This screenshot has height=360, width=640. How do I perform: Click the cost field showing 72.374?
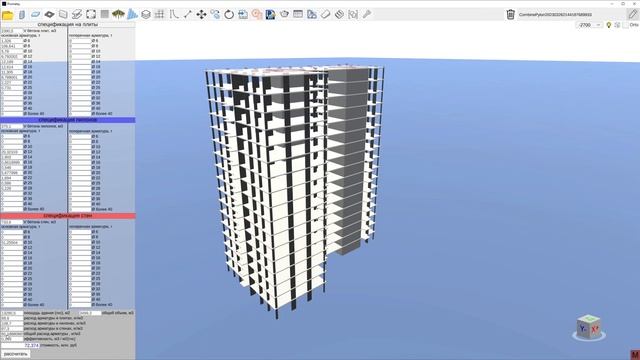click(x=20, y=345)
